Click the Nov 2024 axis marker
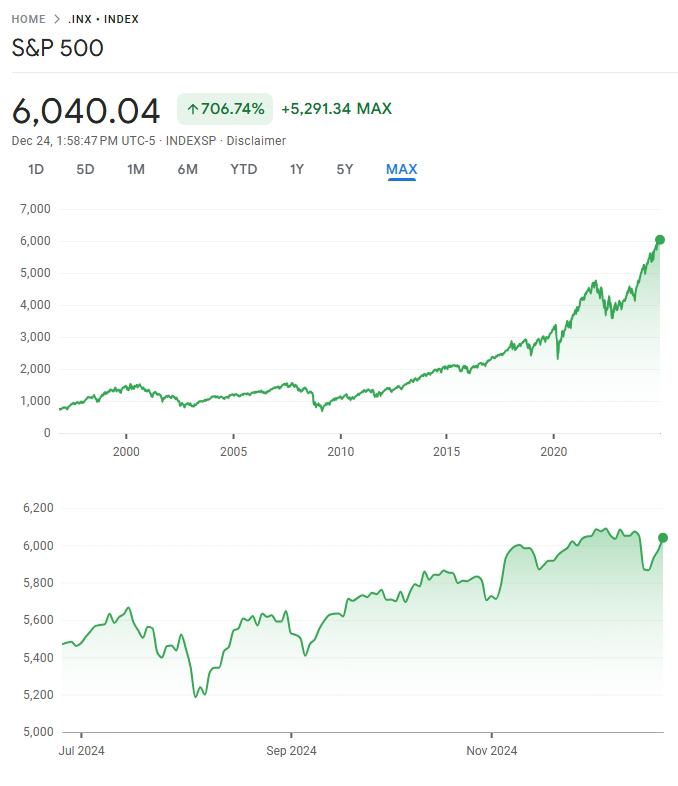The height and width of the screenshot is (786, 678). (490, 750)
